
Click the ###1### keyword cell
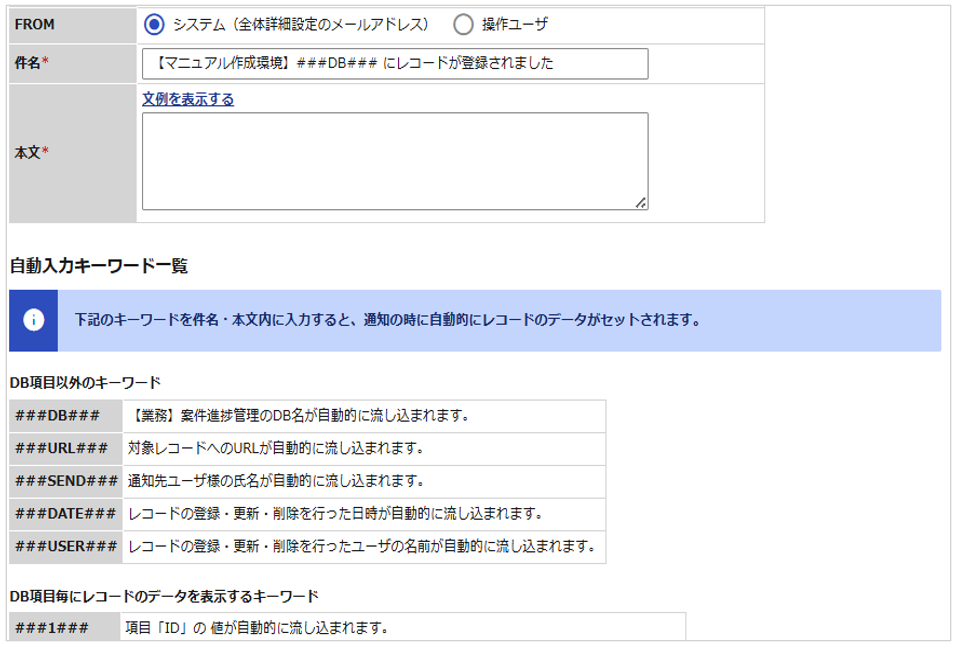pos(65,628)
